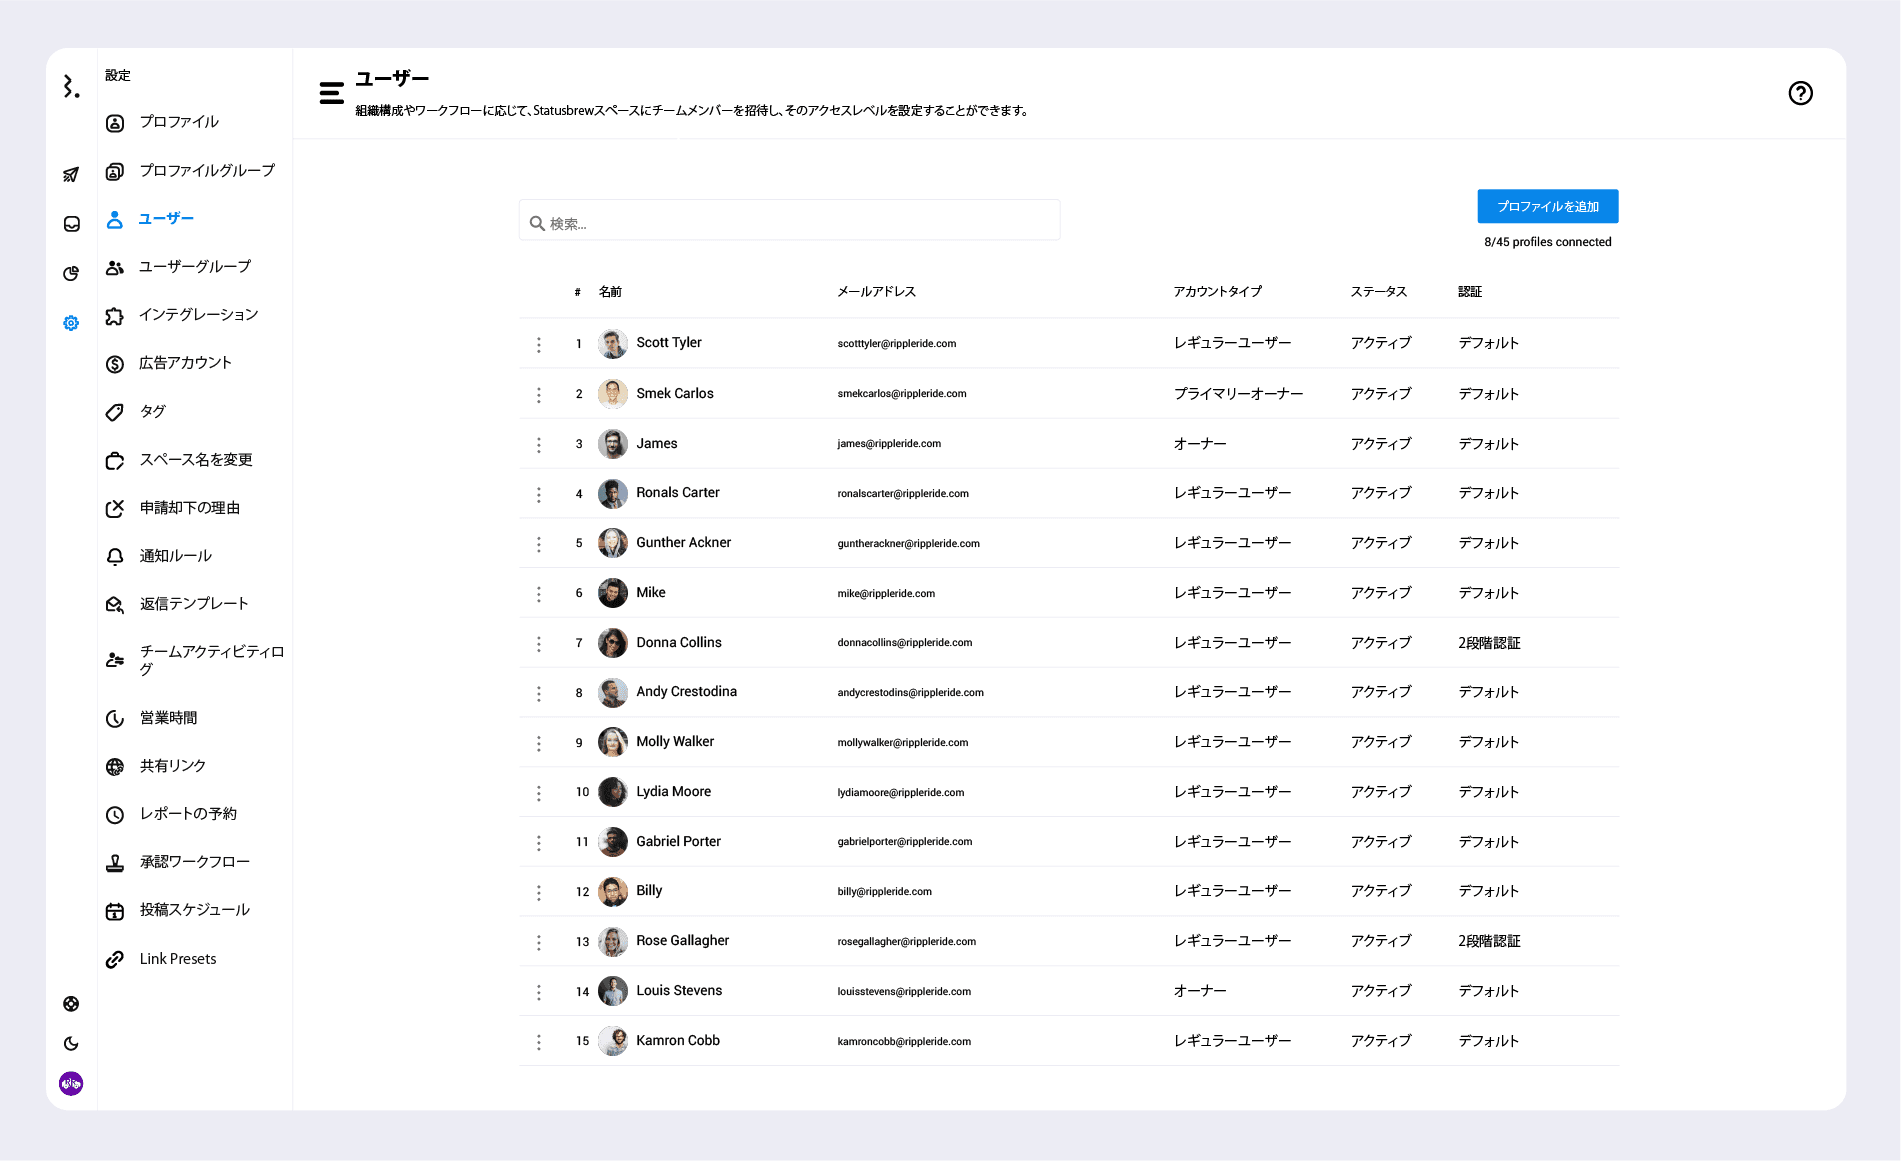Click the paper plane publish icon
Viewport: 1901px width, 1161px height.
pos(71,175)
